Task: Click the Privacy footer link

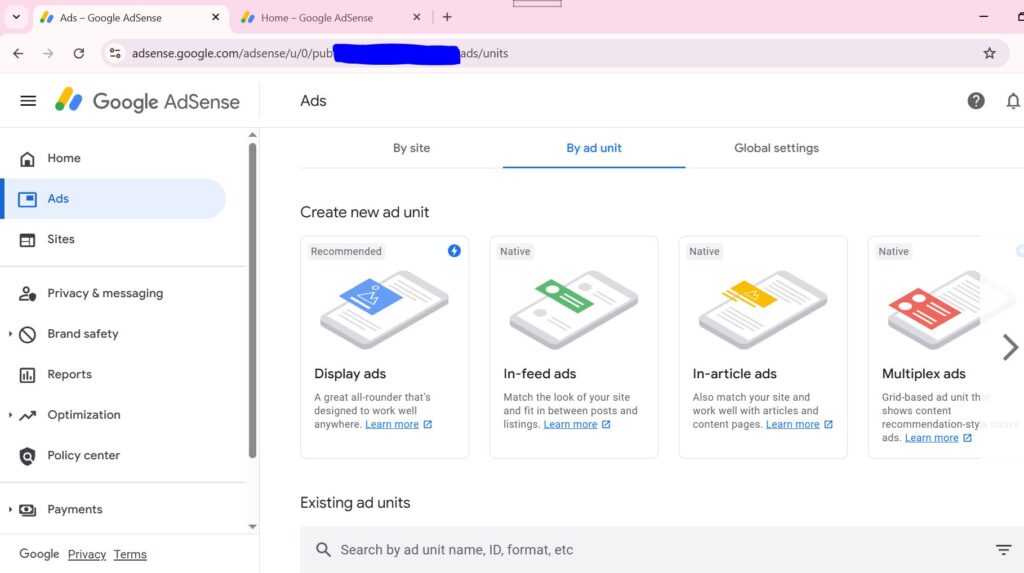Action: [87, 554]
